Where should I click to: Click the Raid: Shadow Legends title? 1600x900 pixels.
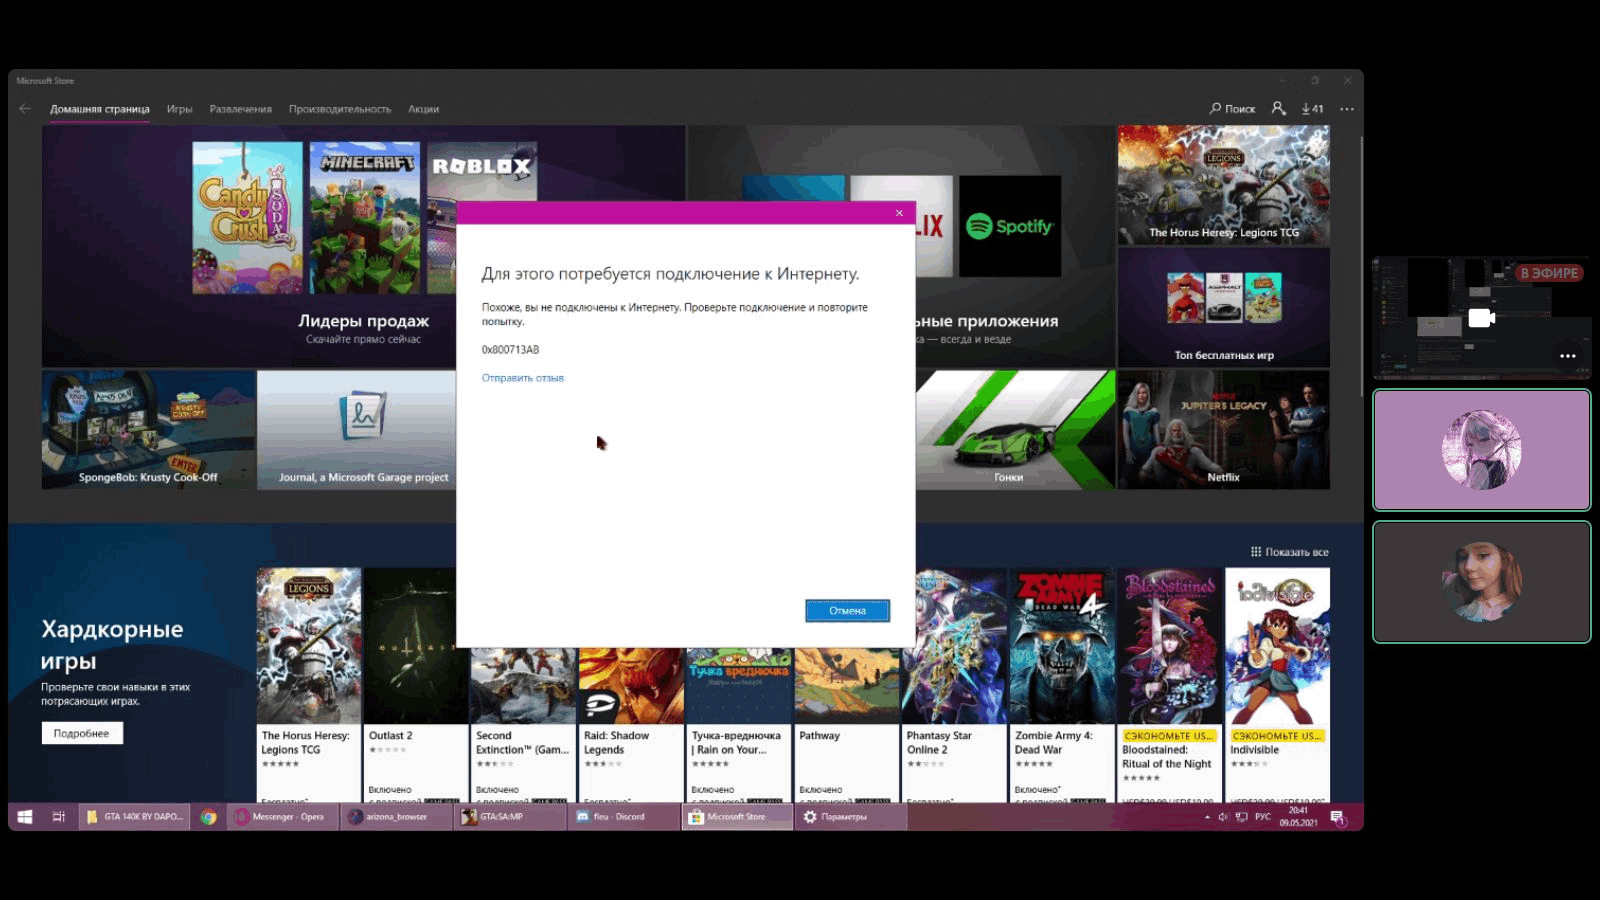click(x=616, y=742)
